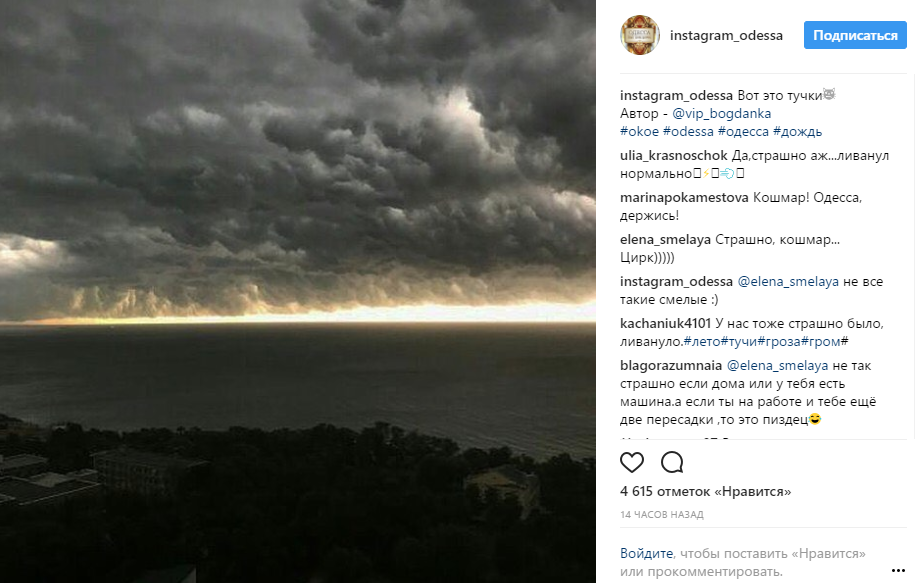
Task: View ulia_krasnoschok commenter profile
Action: [x=673, y=155]
